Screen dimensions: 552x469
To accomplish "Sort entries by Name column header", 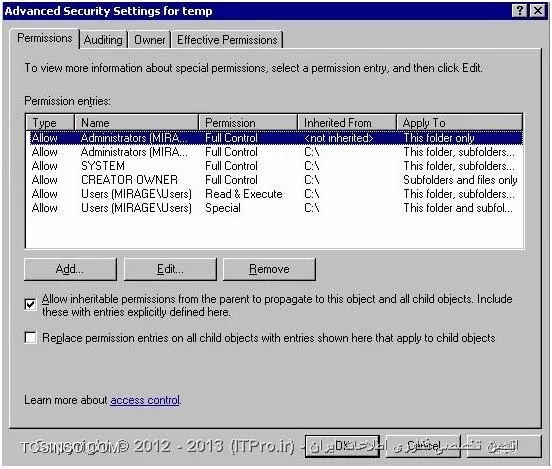I will (x=137, y=123).
